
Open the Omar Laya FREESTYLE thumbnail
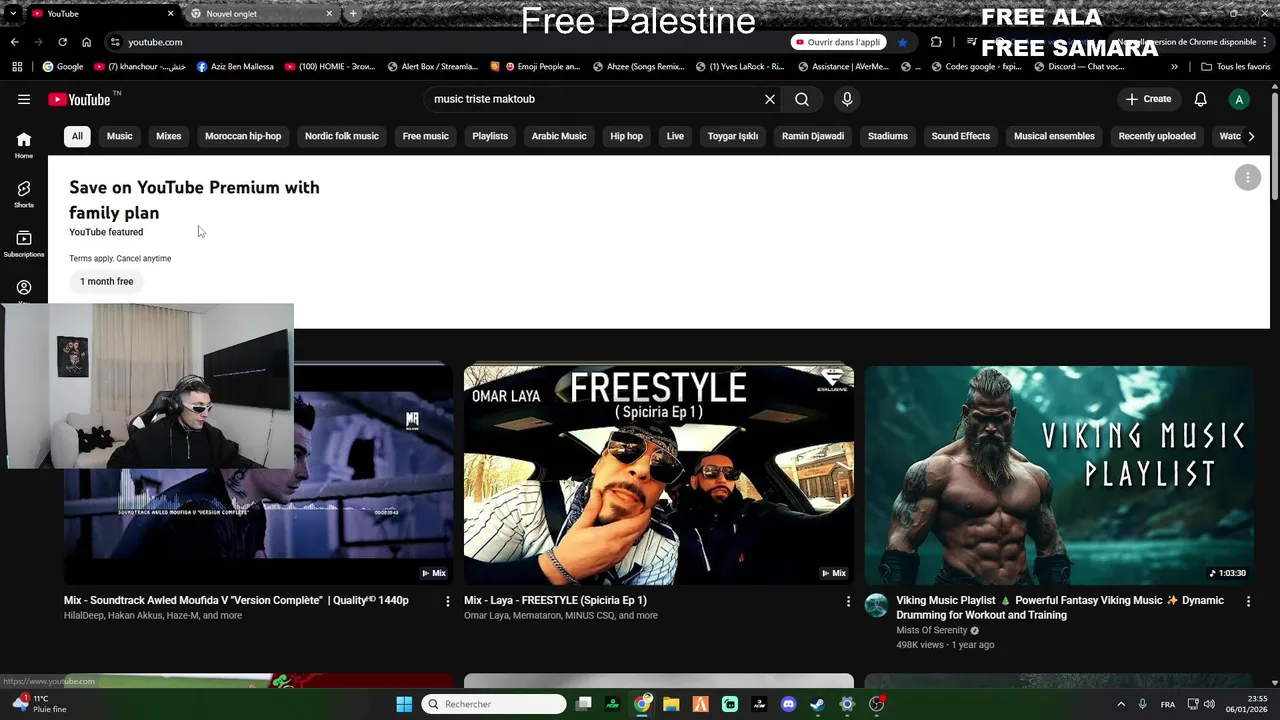click(659, 474)
